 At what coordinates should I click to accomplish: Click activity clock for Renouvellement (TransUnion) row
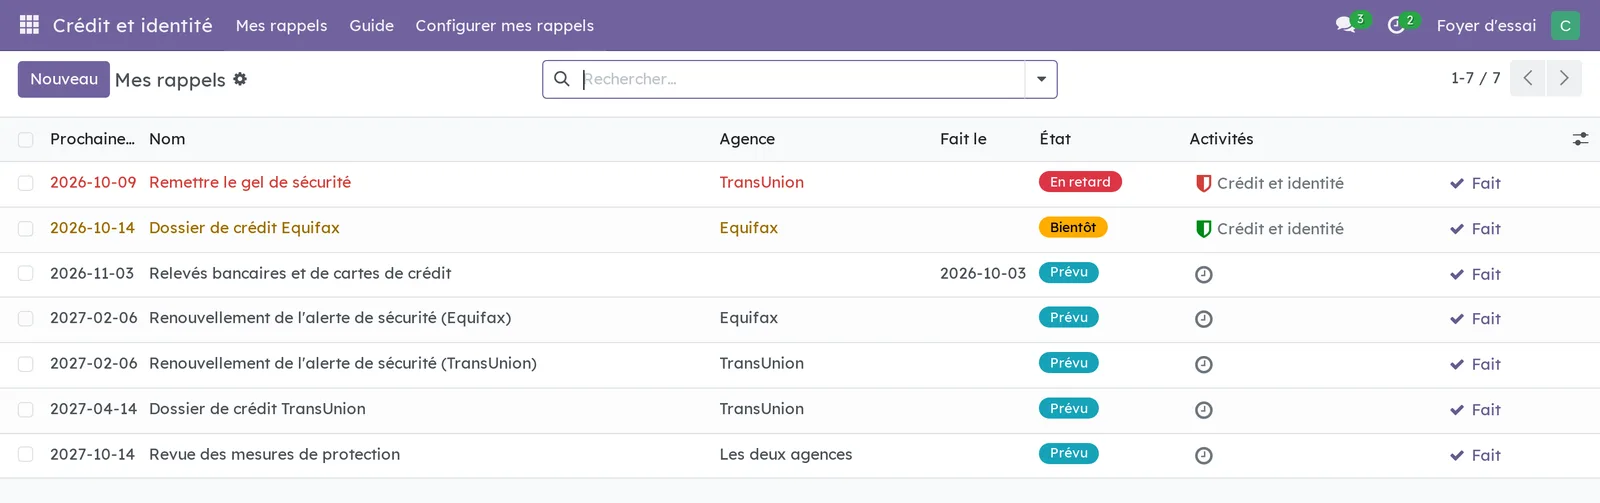click(x=1204, y=364)
